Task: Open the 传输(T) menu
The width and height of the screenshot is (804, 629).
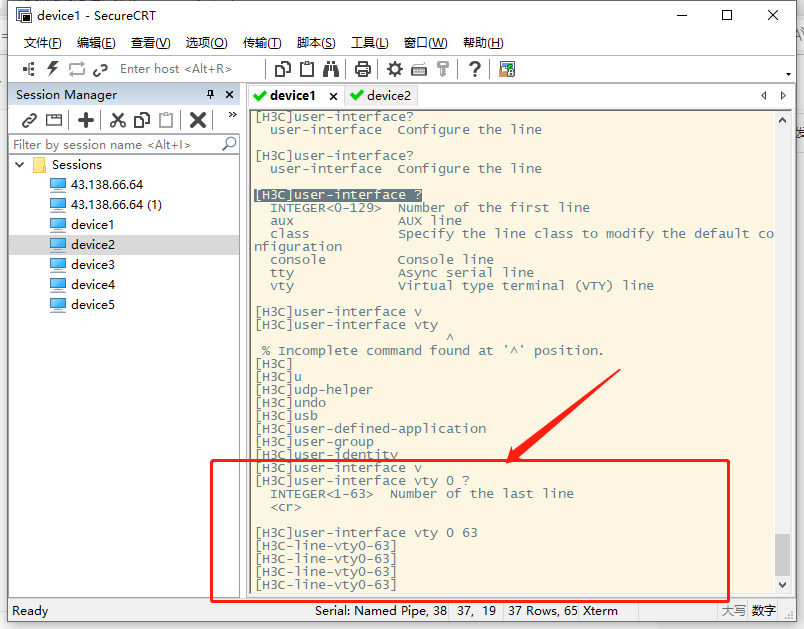Action: pos(262,43)
